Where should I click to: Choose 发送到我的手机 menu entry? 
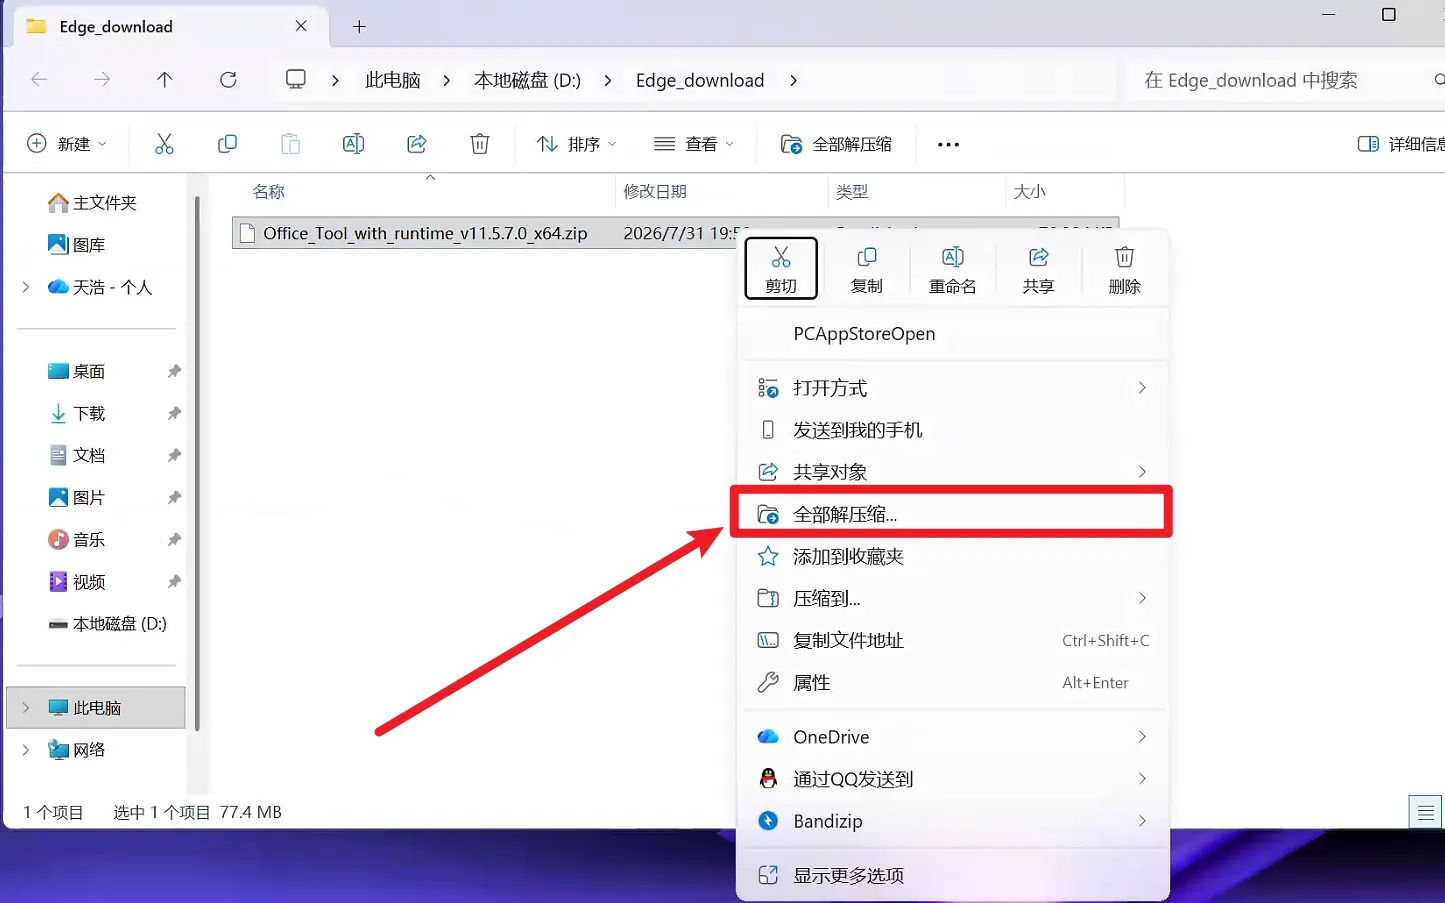click(953, 430)
